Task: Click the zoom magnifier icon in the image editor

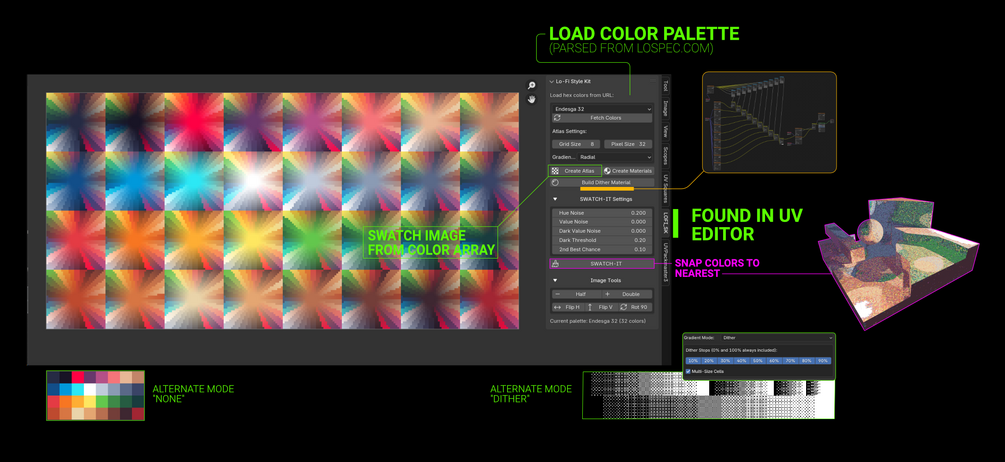Action: click(x=531, y=85)
